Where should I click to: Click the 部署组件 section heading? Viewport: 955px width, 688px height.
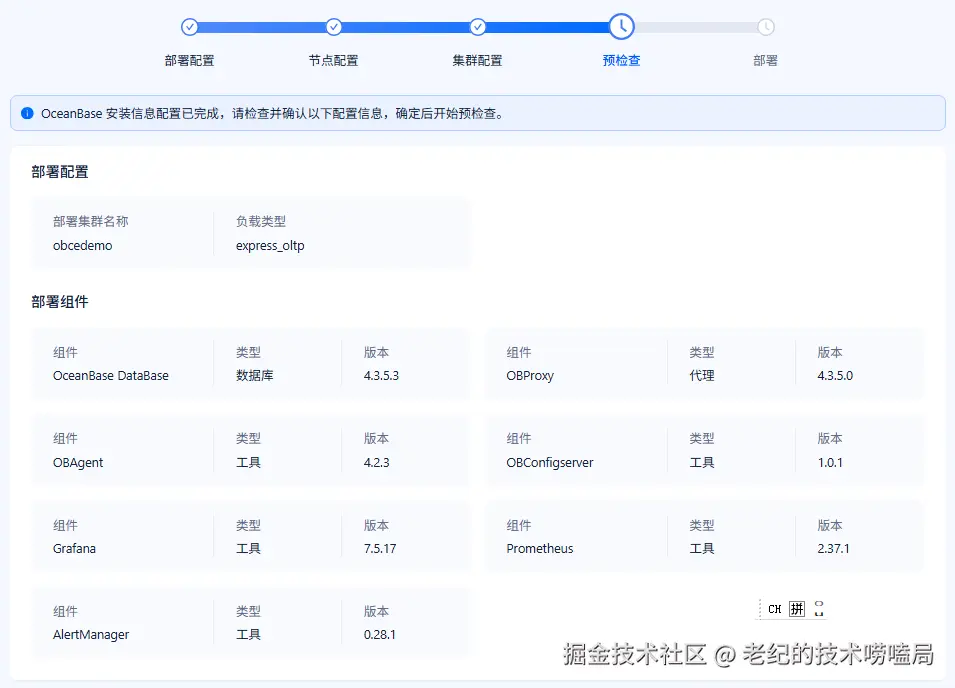pyautogui.click(x=60, y=302)
